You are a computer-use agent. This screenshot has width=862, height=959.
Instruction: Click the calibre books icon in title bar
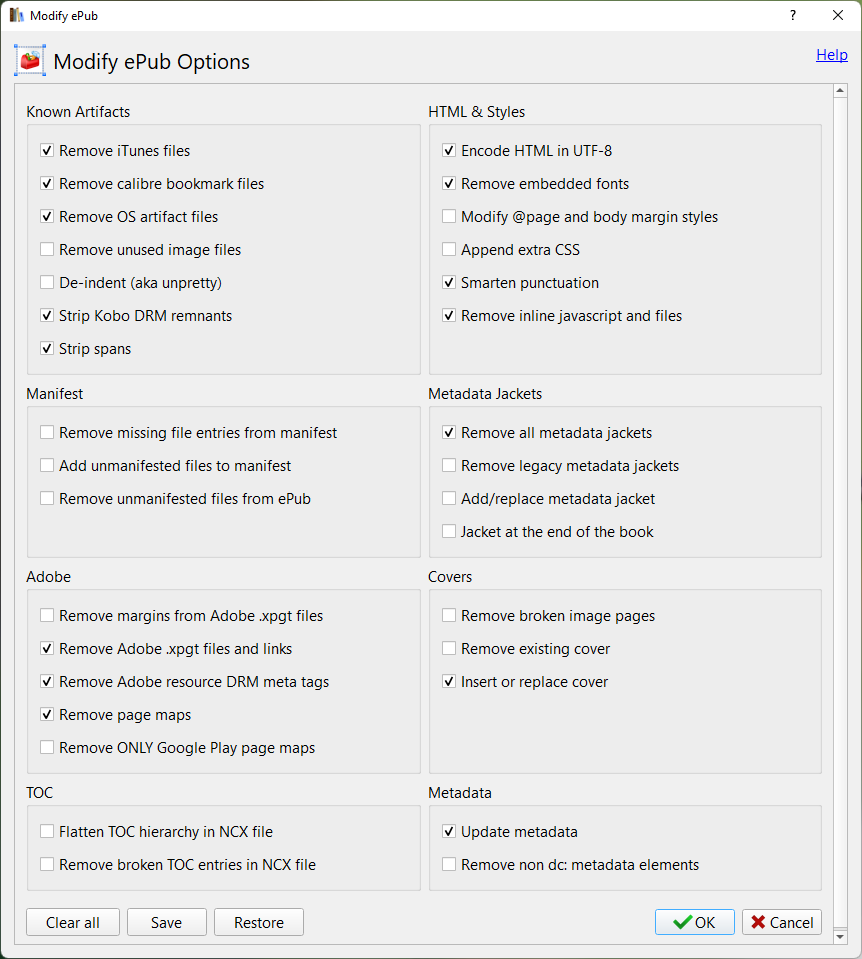point(16,15)
